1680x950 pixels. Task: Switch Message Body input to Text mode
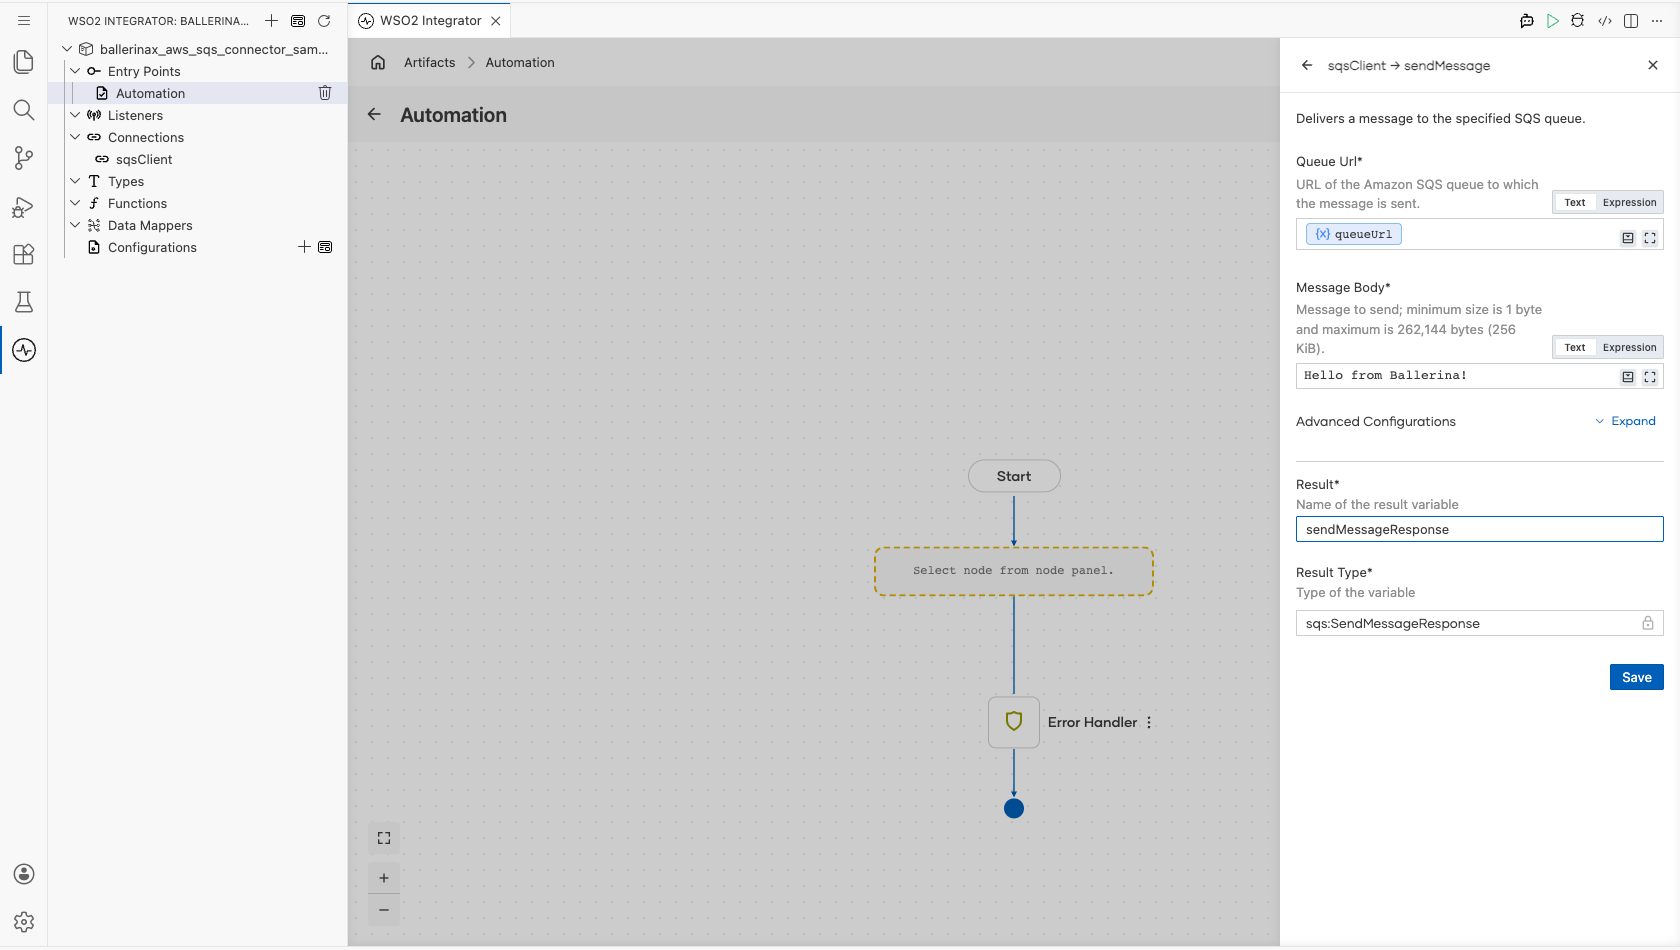(x=1575, y=347)
